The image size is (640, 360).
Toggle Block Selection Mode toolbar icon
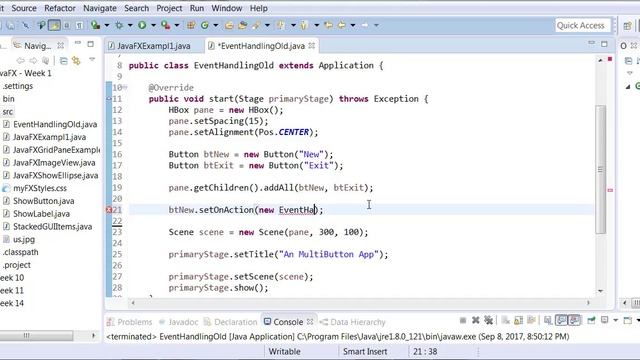pos(67,25)
